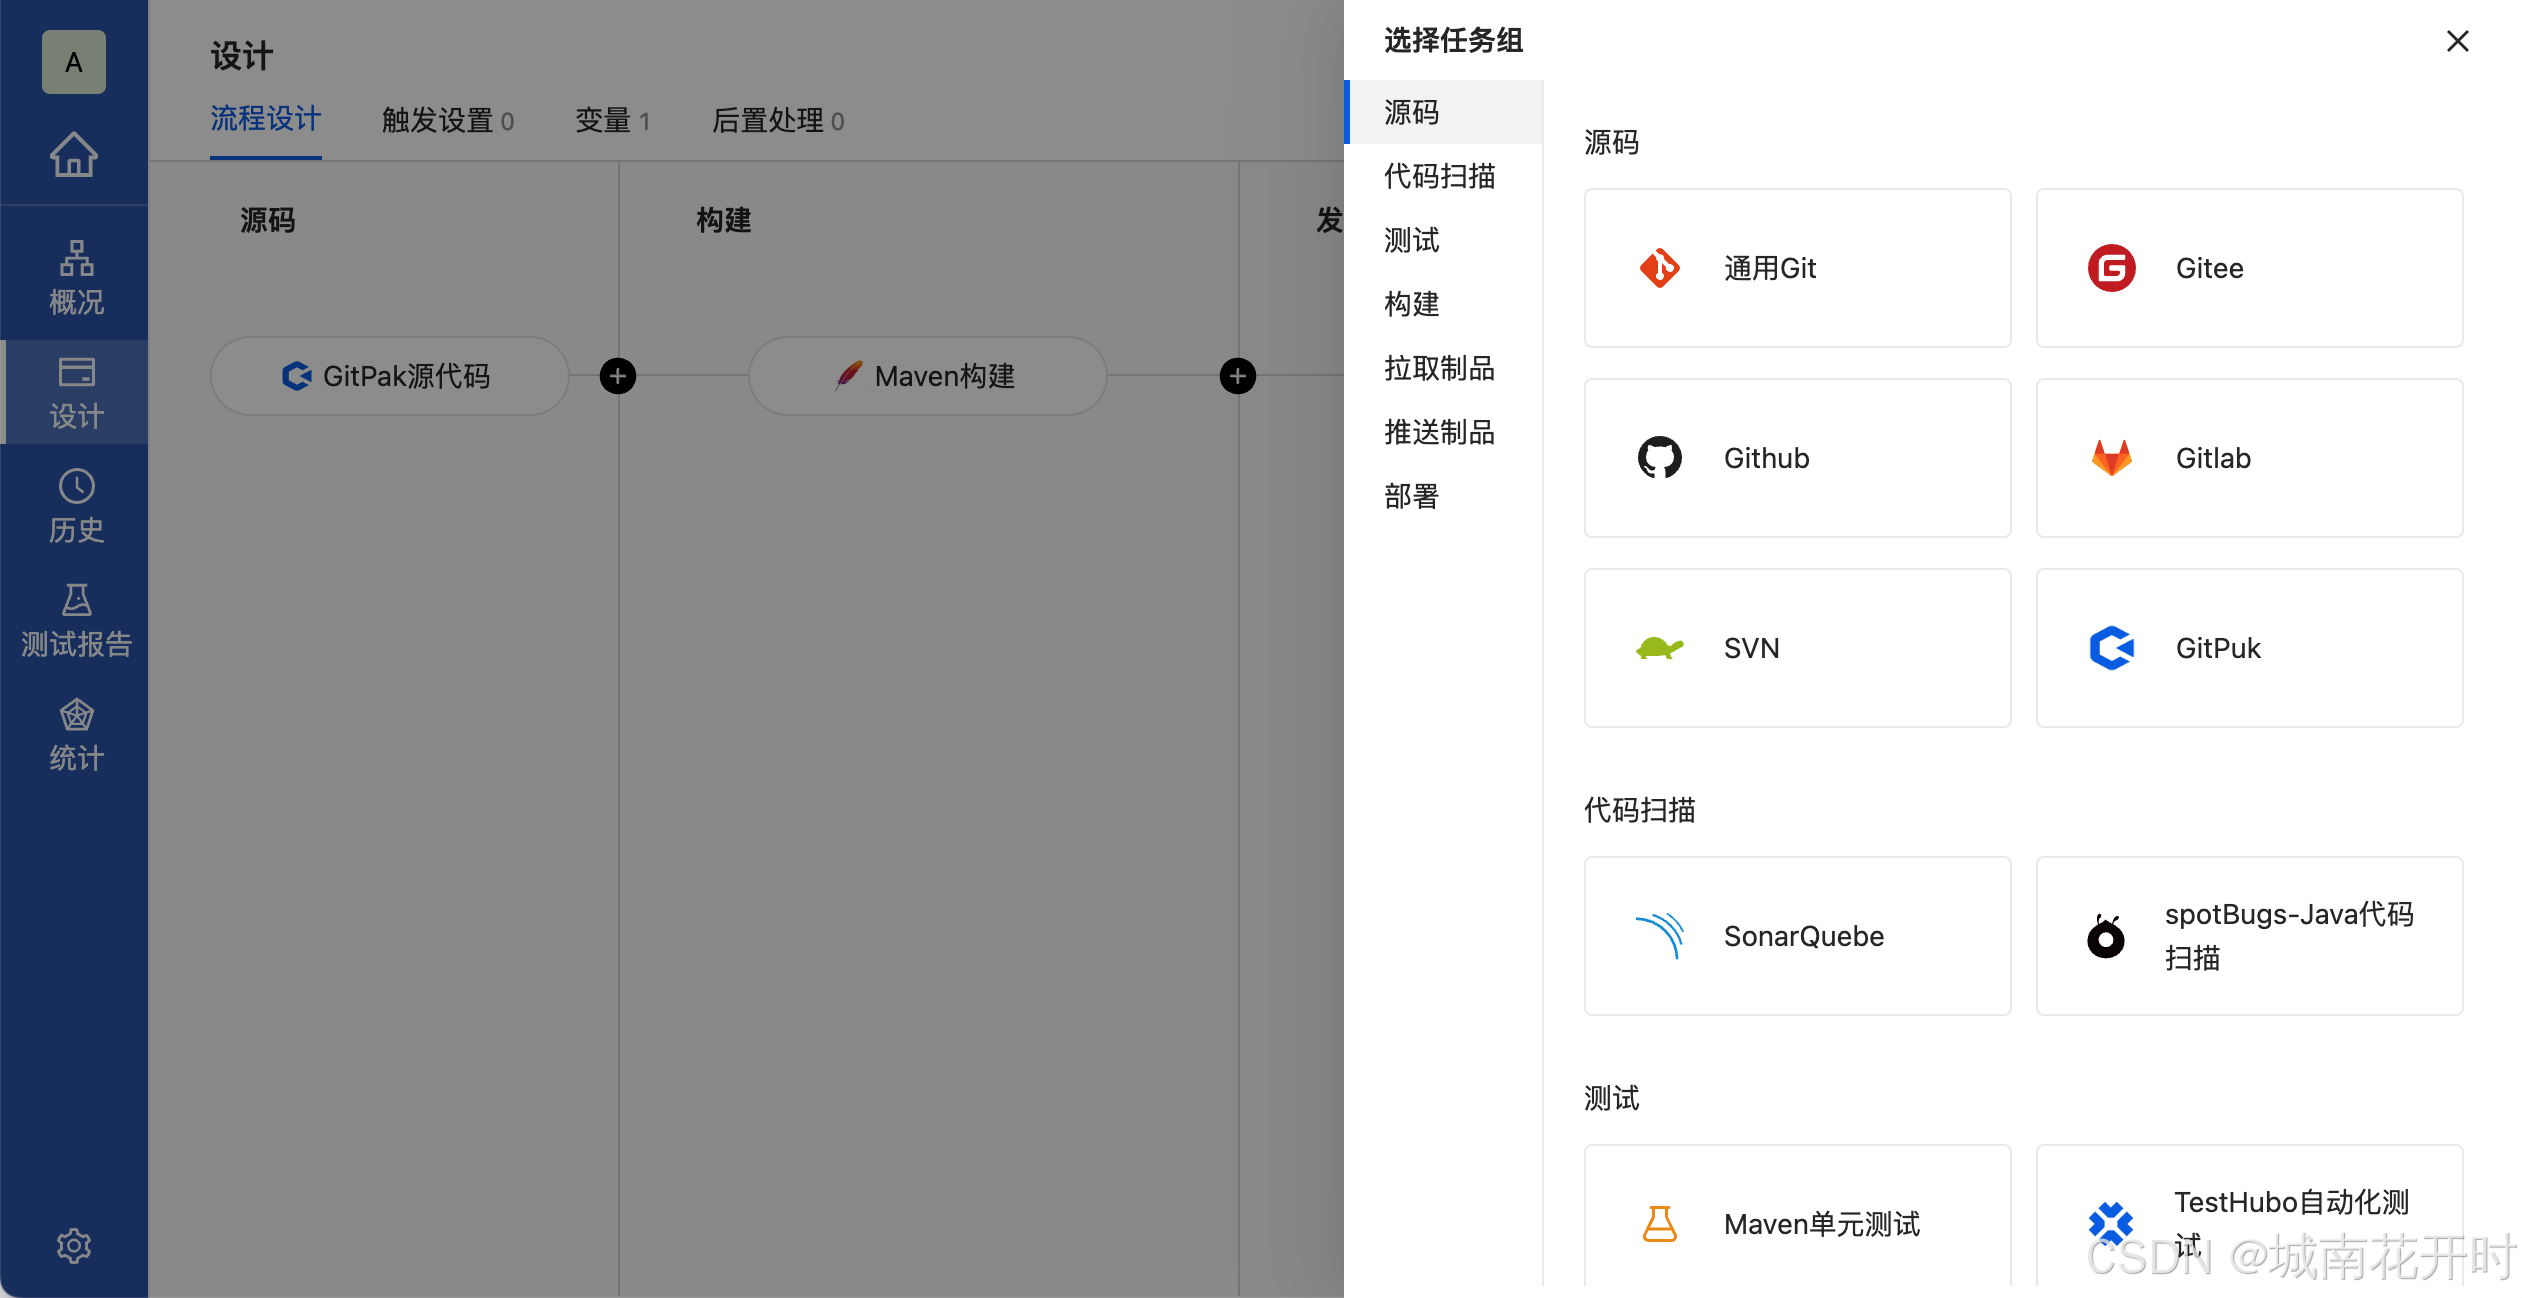Switch to 触发设置 tab
This screenshot has height=1298, width=2522.
coord(448,121)
